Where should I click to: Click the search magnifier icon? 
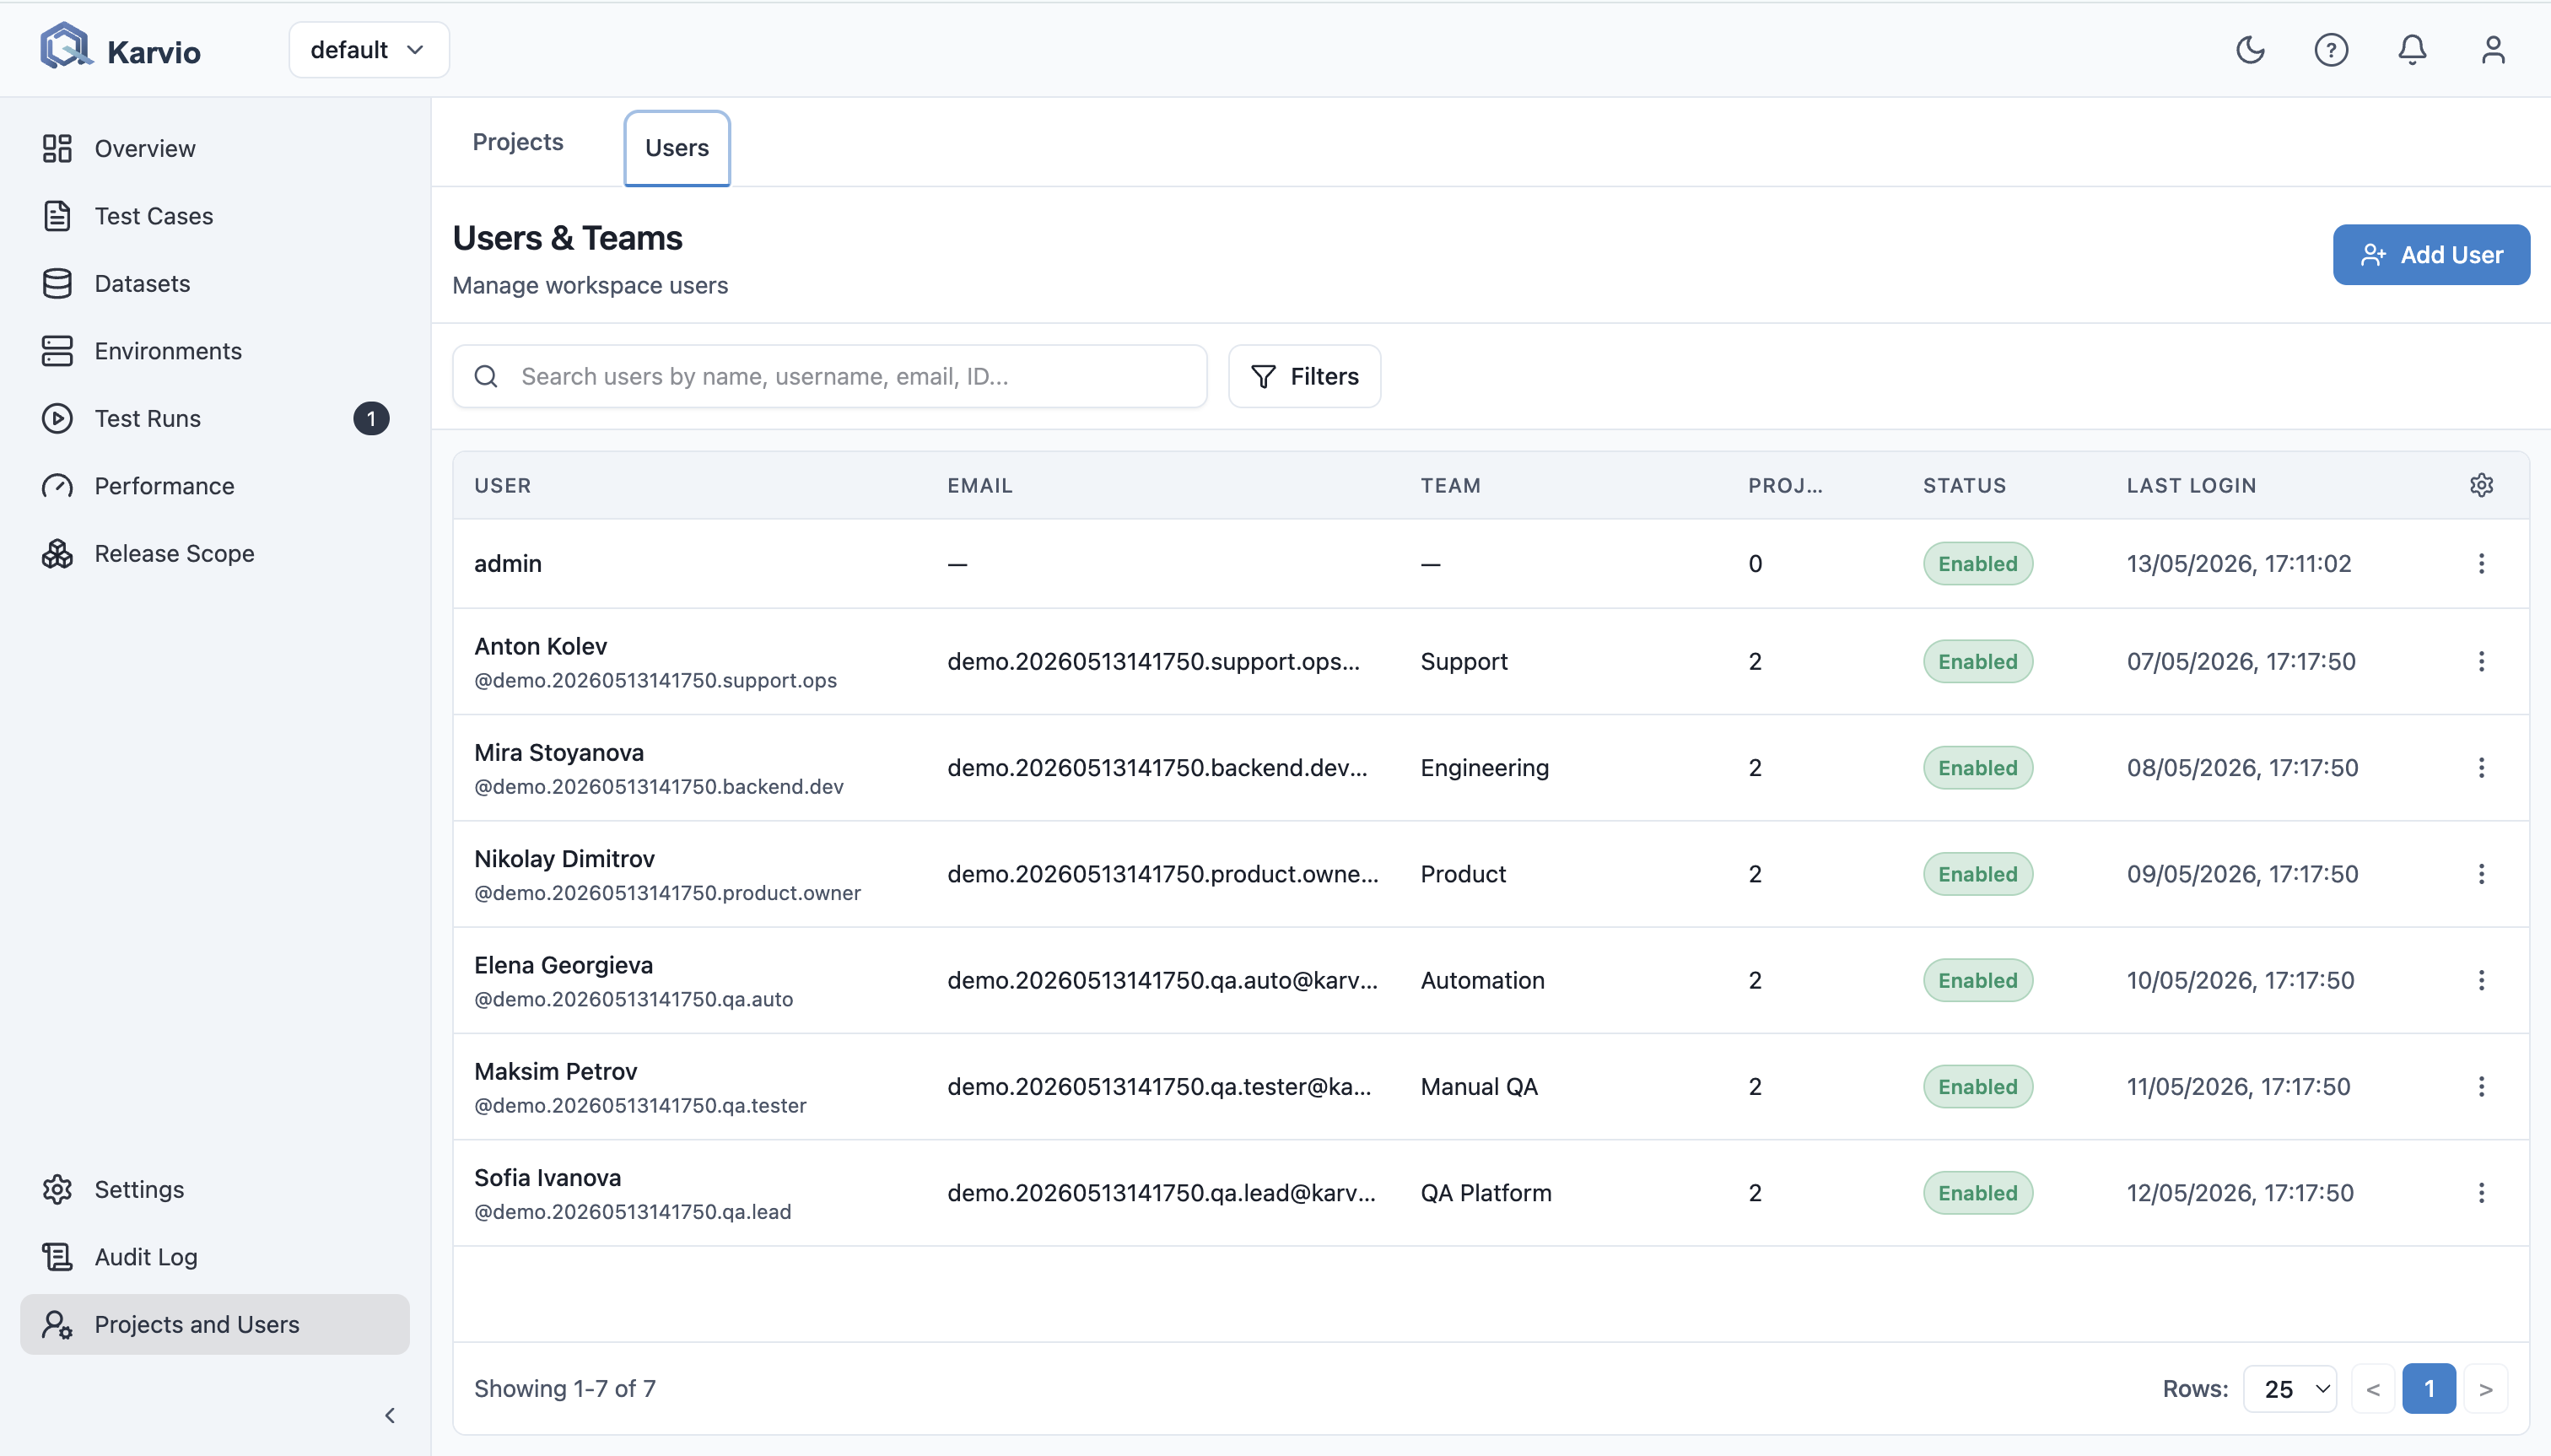(486, 376)
